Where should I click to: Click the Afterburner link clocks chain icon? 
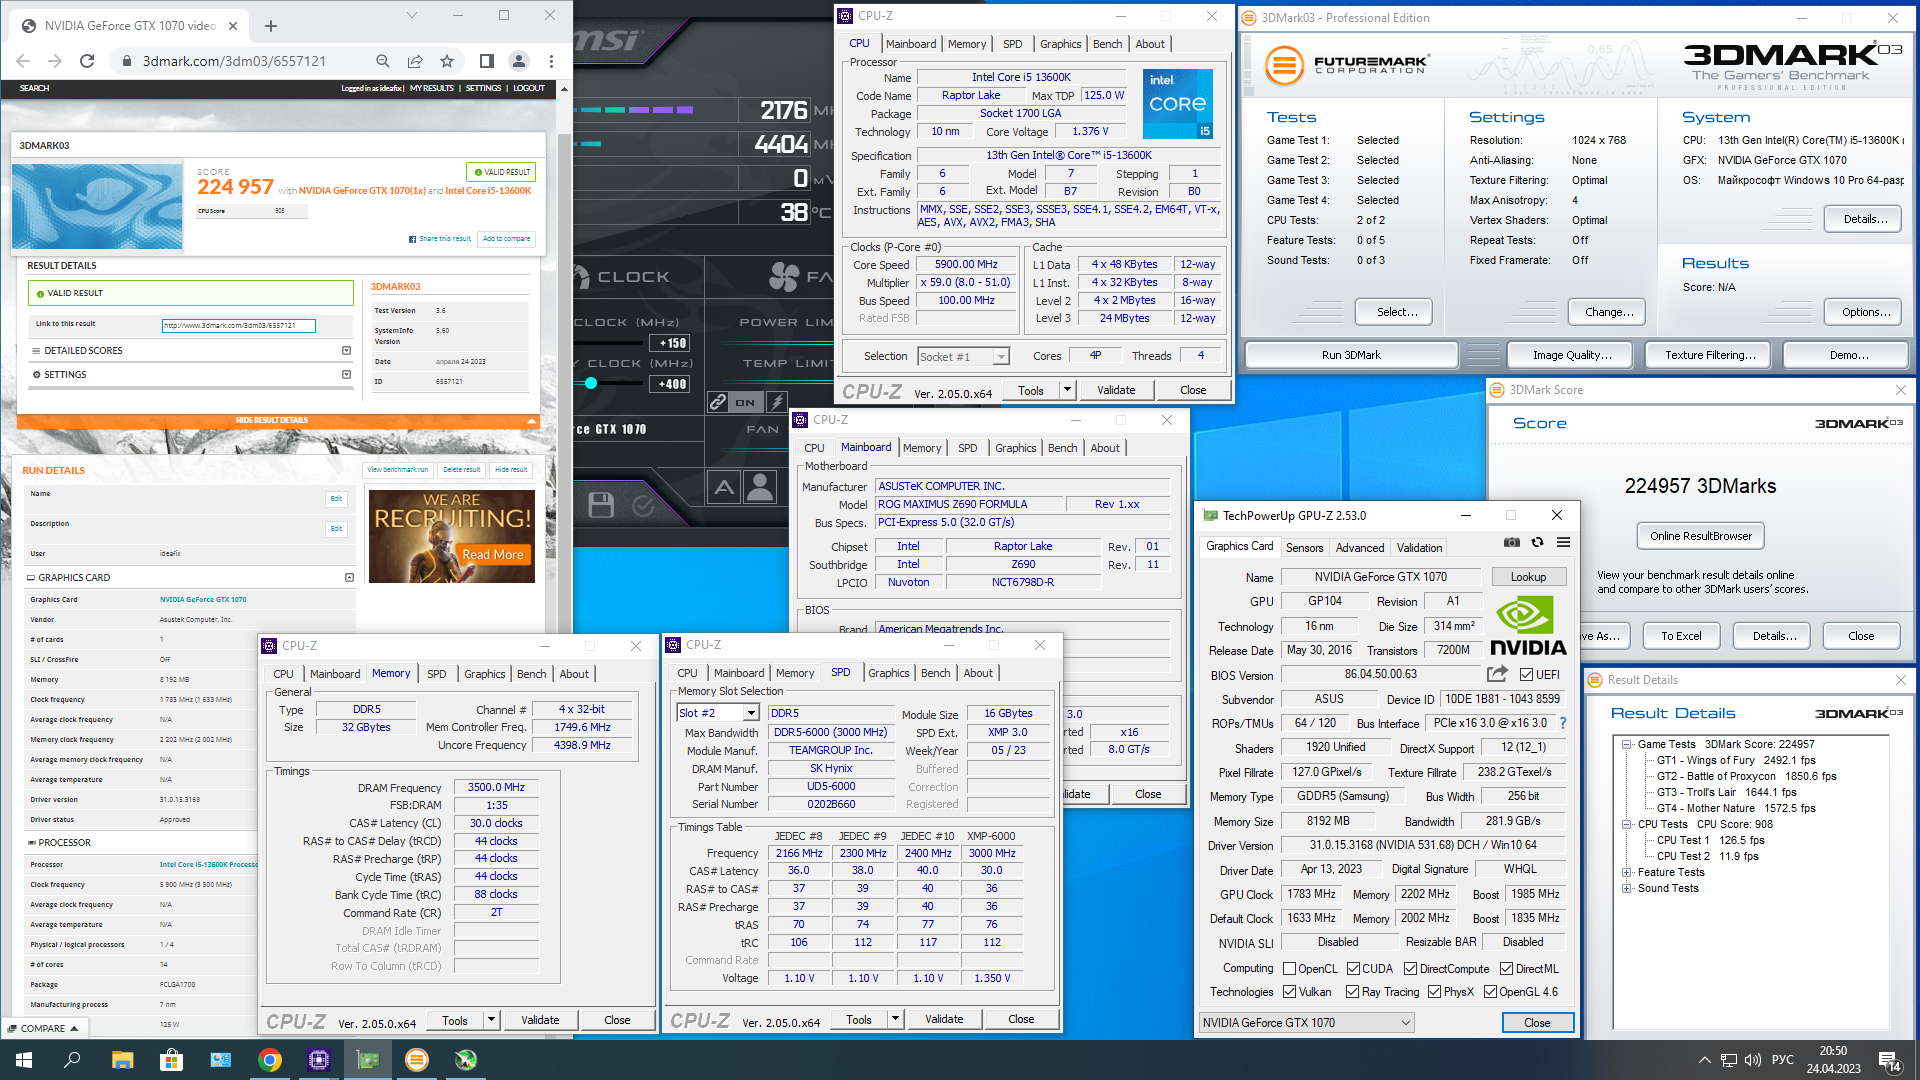718,402
